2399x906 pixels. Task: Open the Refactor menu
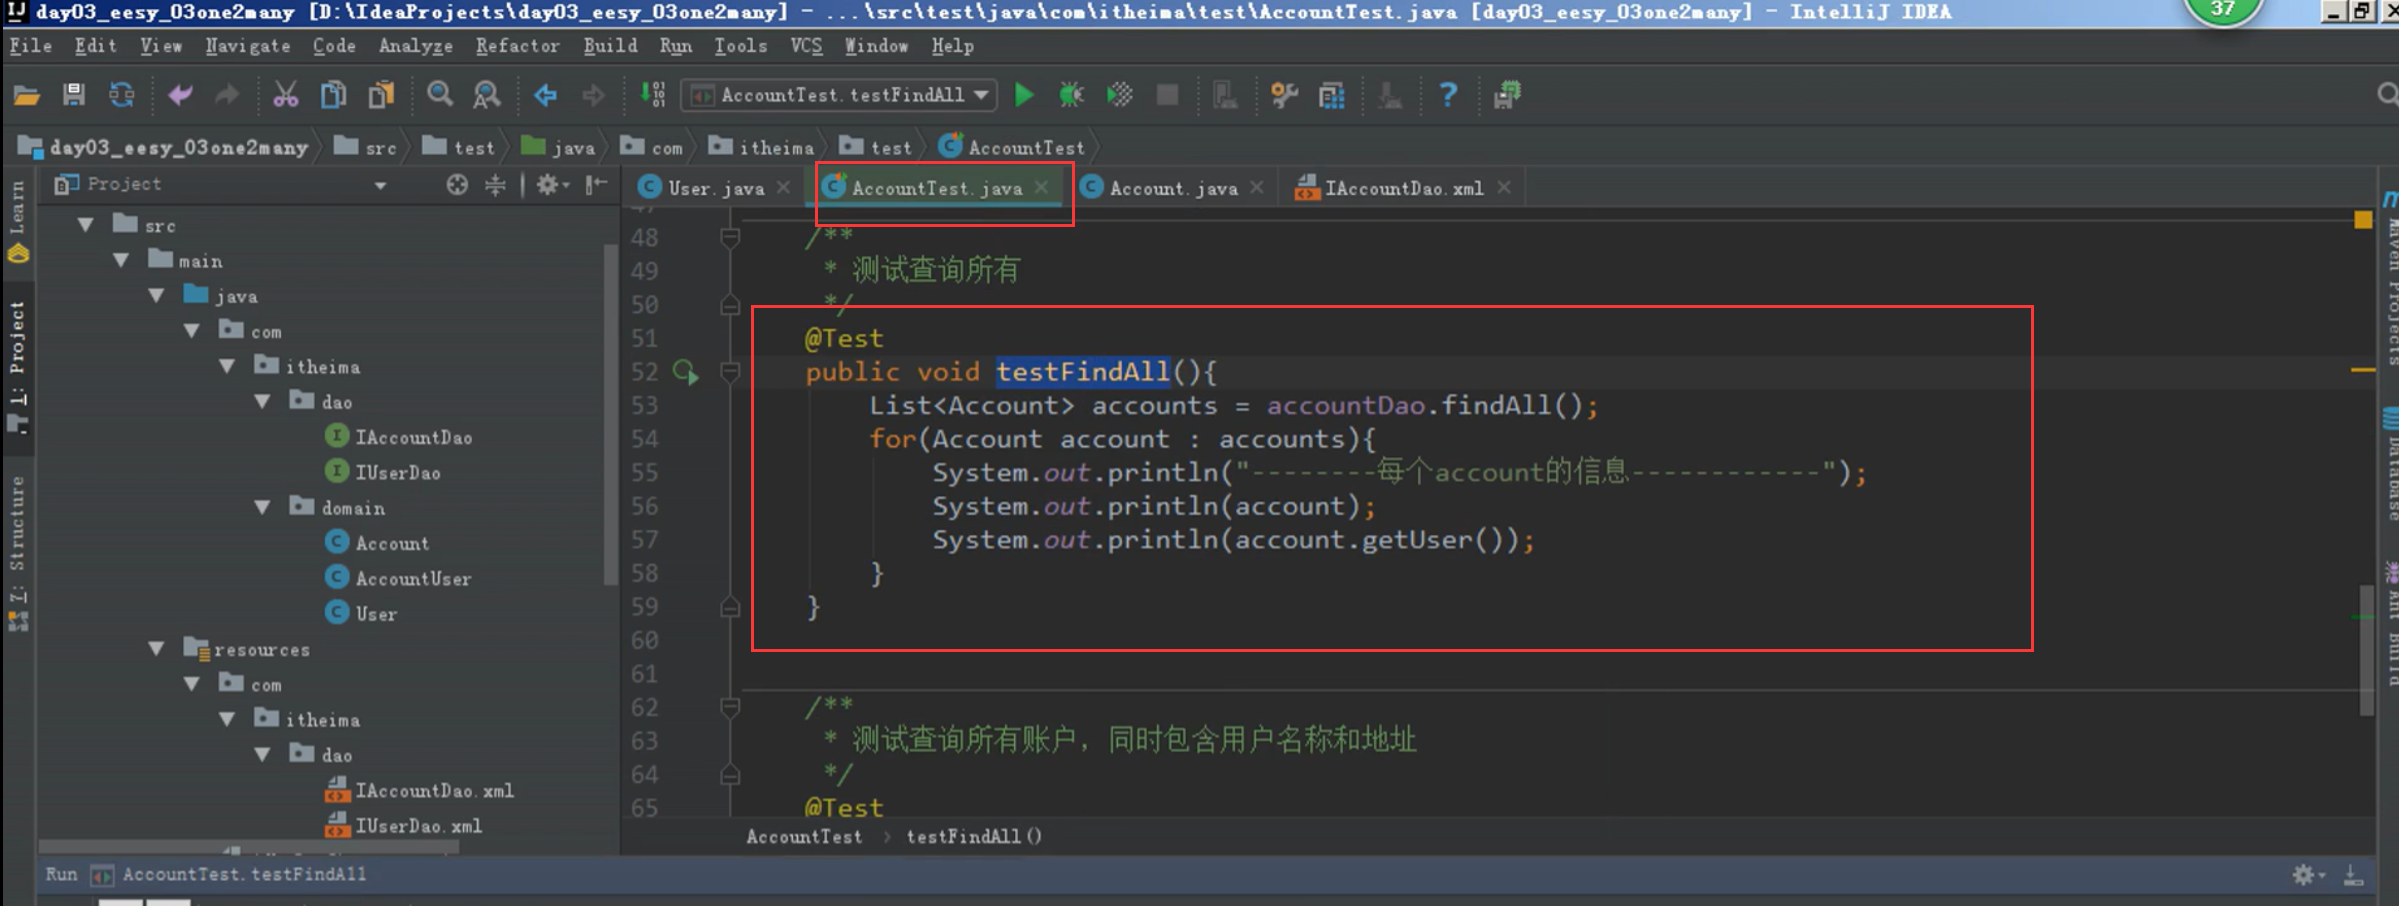[x=517, y=46]
